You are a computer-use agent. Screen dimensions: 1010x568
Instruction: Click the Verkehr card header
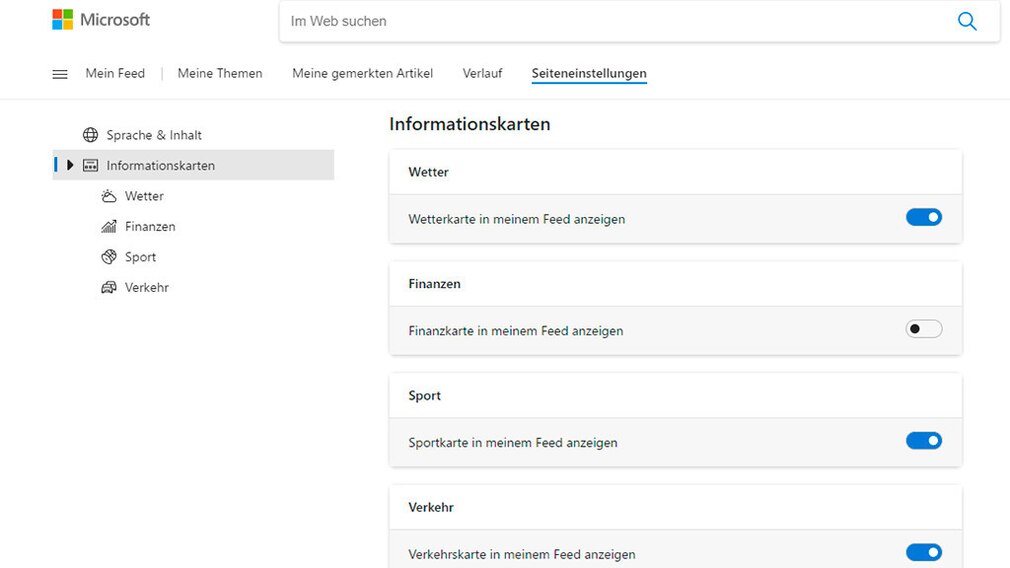click(676, 507)
